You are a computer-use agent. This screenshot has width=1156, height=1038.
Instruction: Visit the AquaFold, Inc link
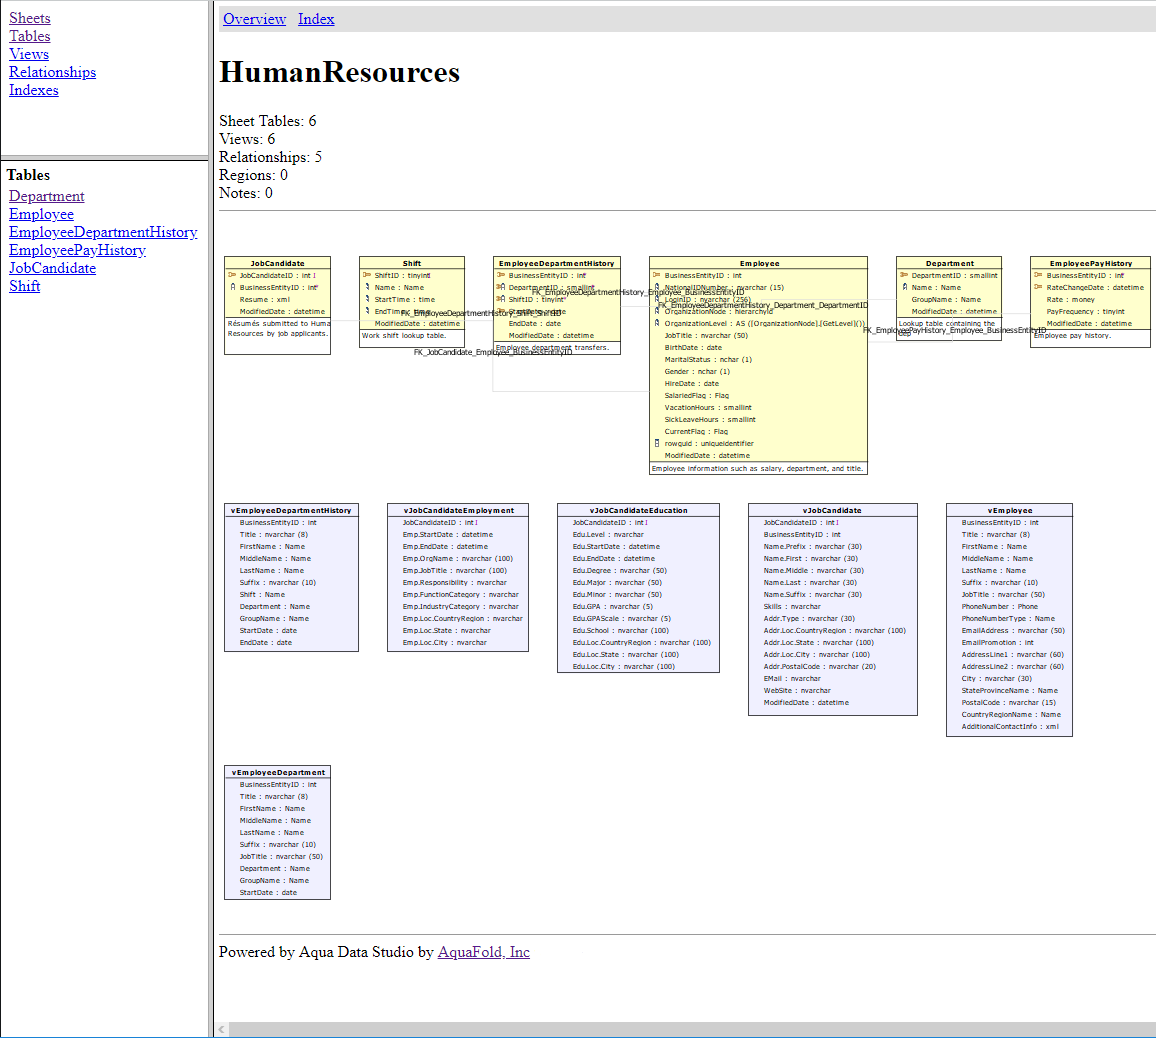tap(484, 952)
